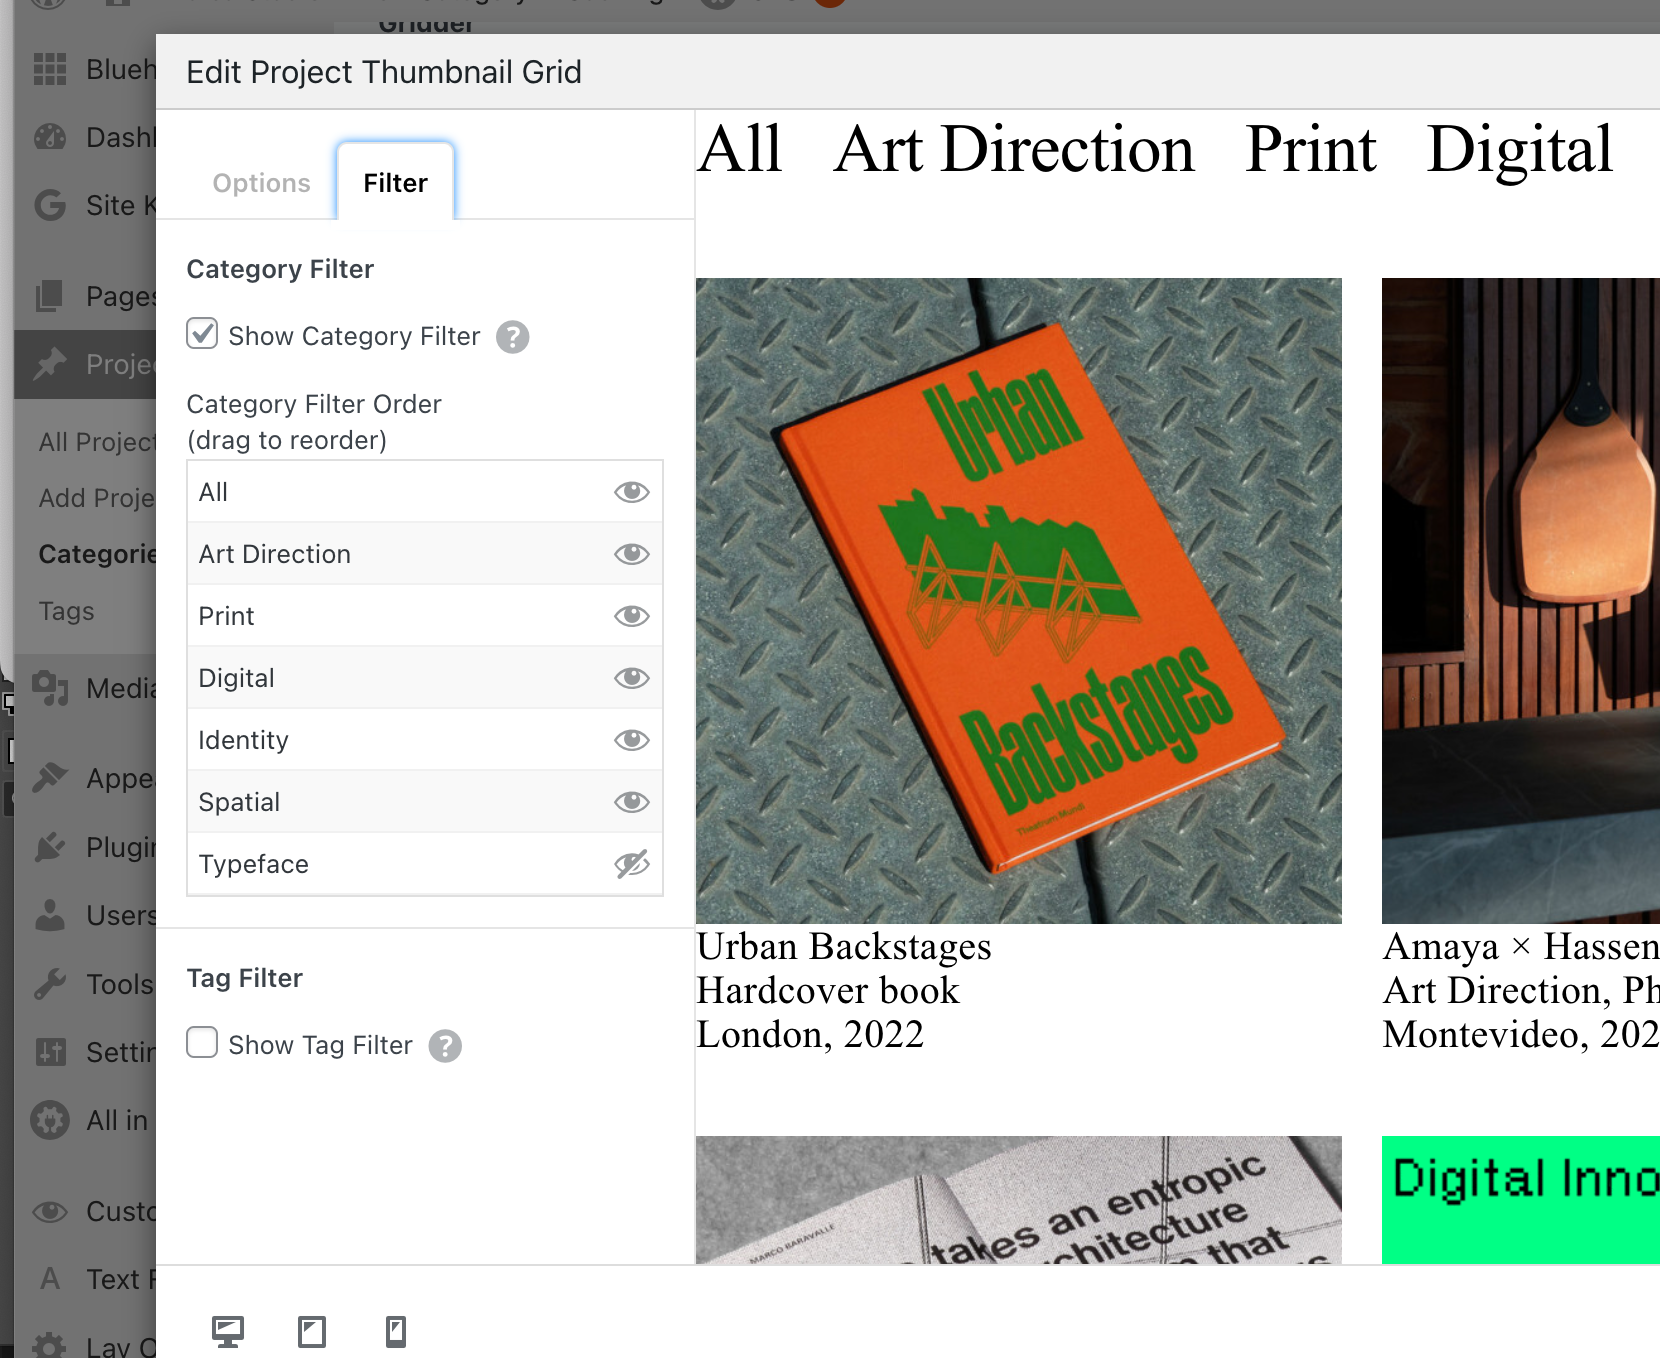Viewport: 1660px width, 1358px height.
Task: Show the hidden Typeface category
Action: pos(631,864)
